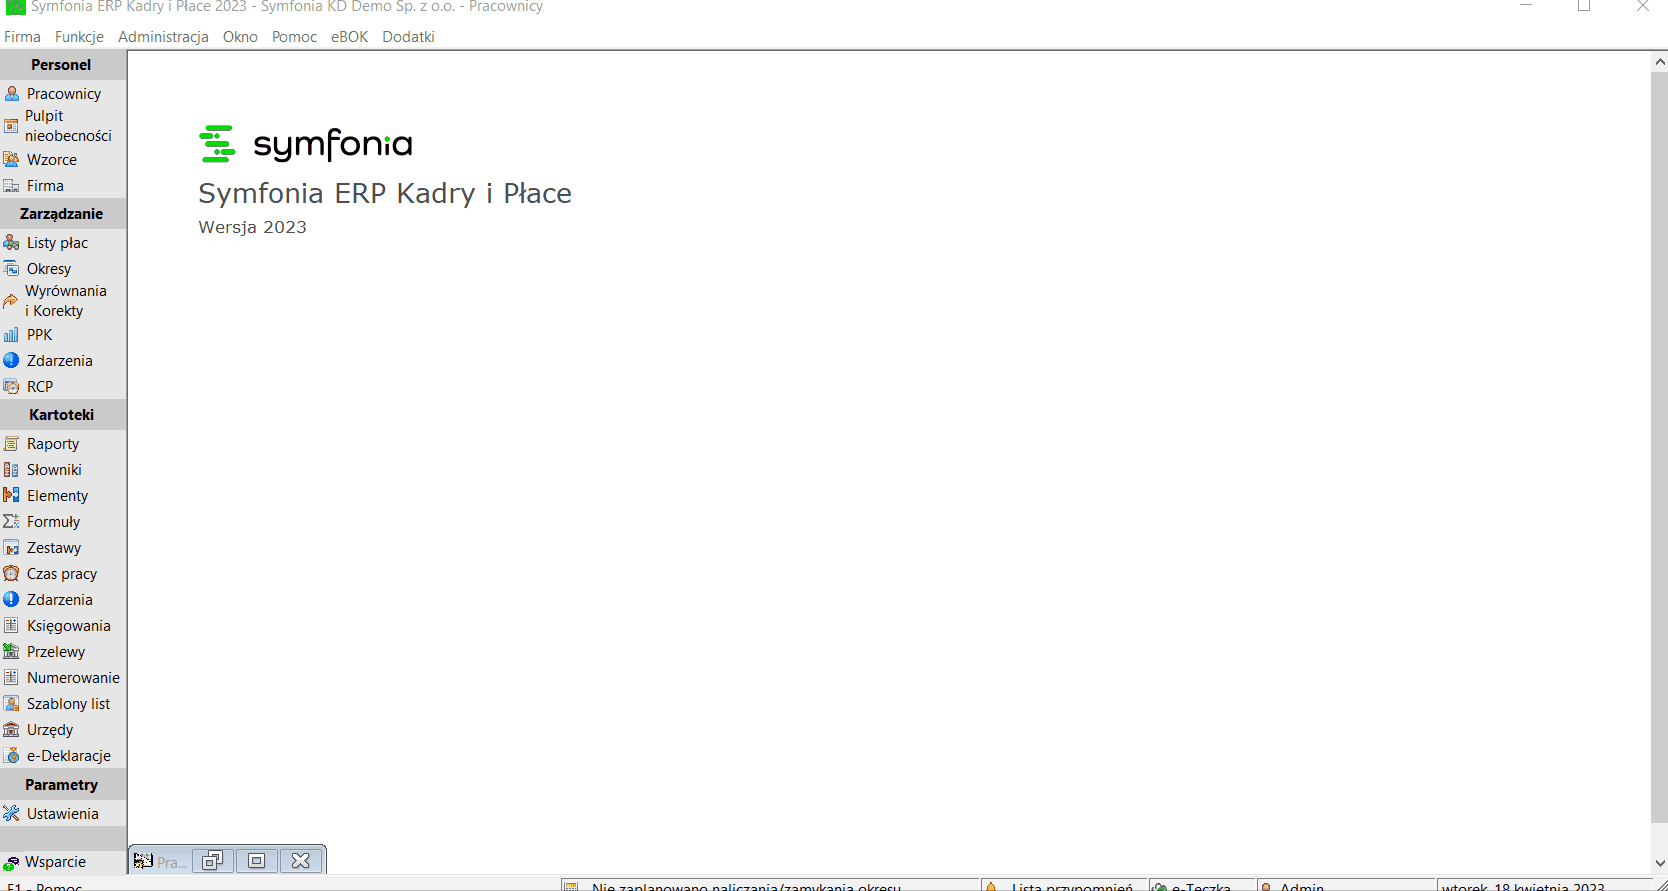Click the e-Deklaracje icon
Image resolution: width=1668 pixels, height=891 pixels.
[x=12, y=755]
